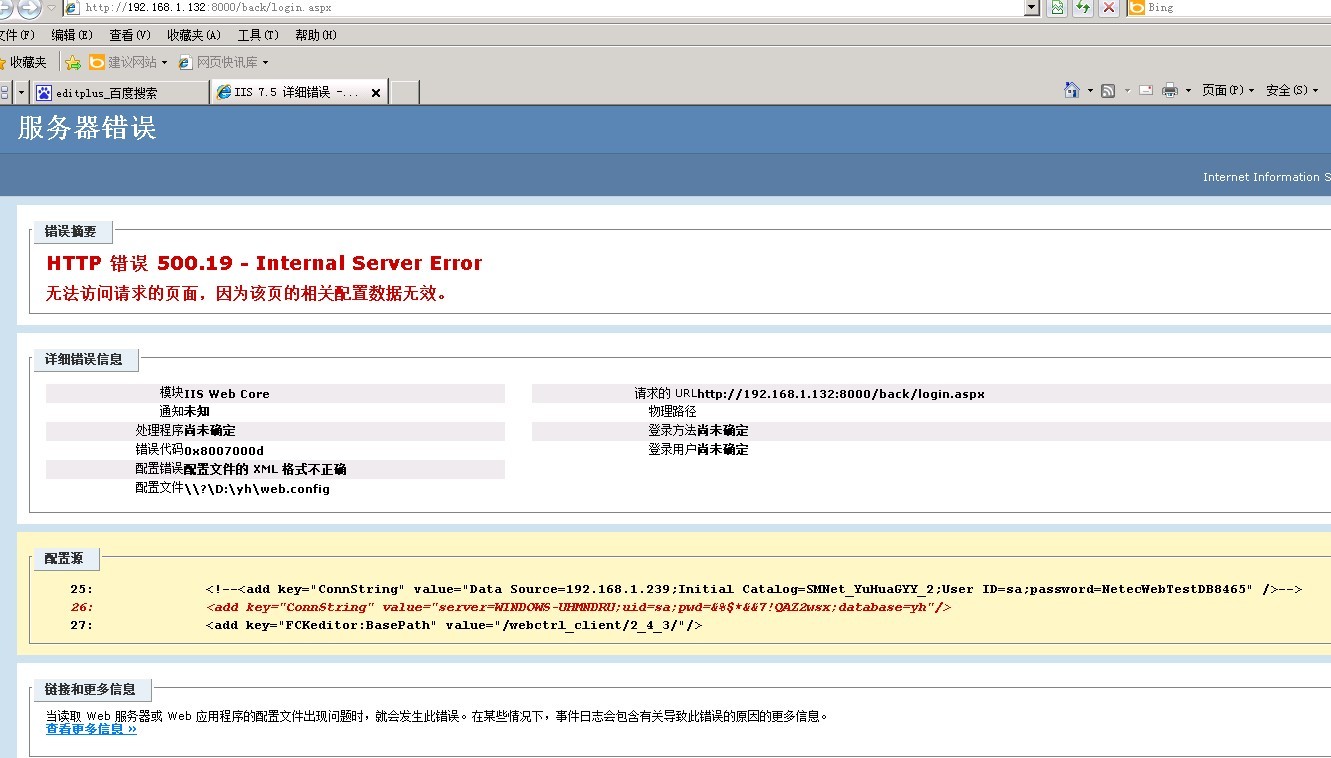Click the Compatibility View icon
This screenshot has width=1331, height=758.
pyautogui.click(x=1056, y=8)
